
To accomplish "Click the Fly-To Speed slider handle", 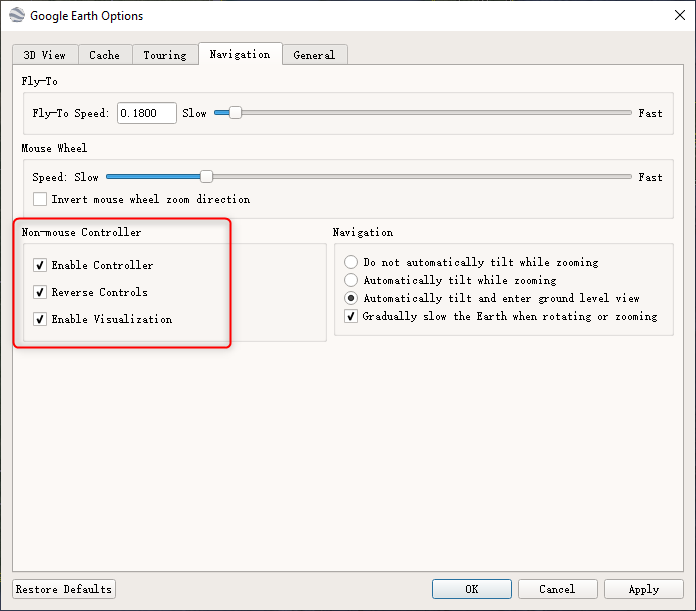I will tap(235, 113).
